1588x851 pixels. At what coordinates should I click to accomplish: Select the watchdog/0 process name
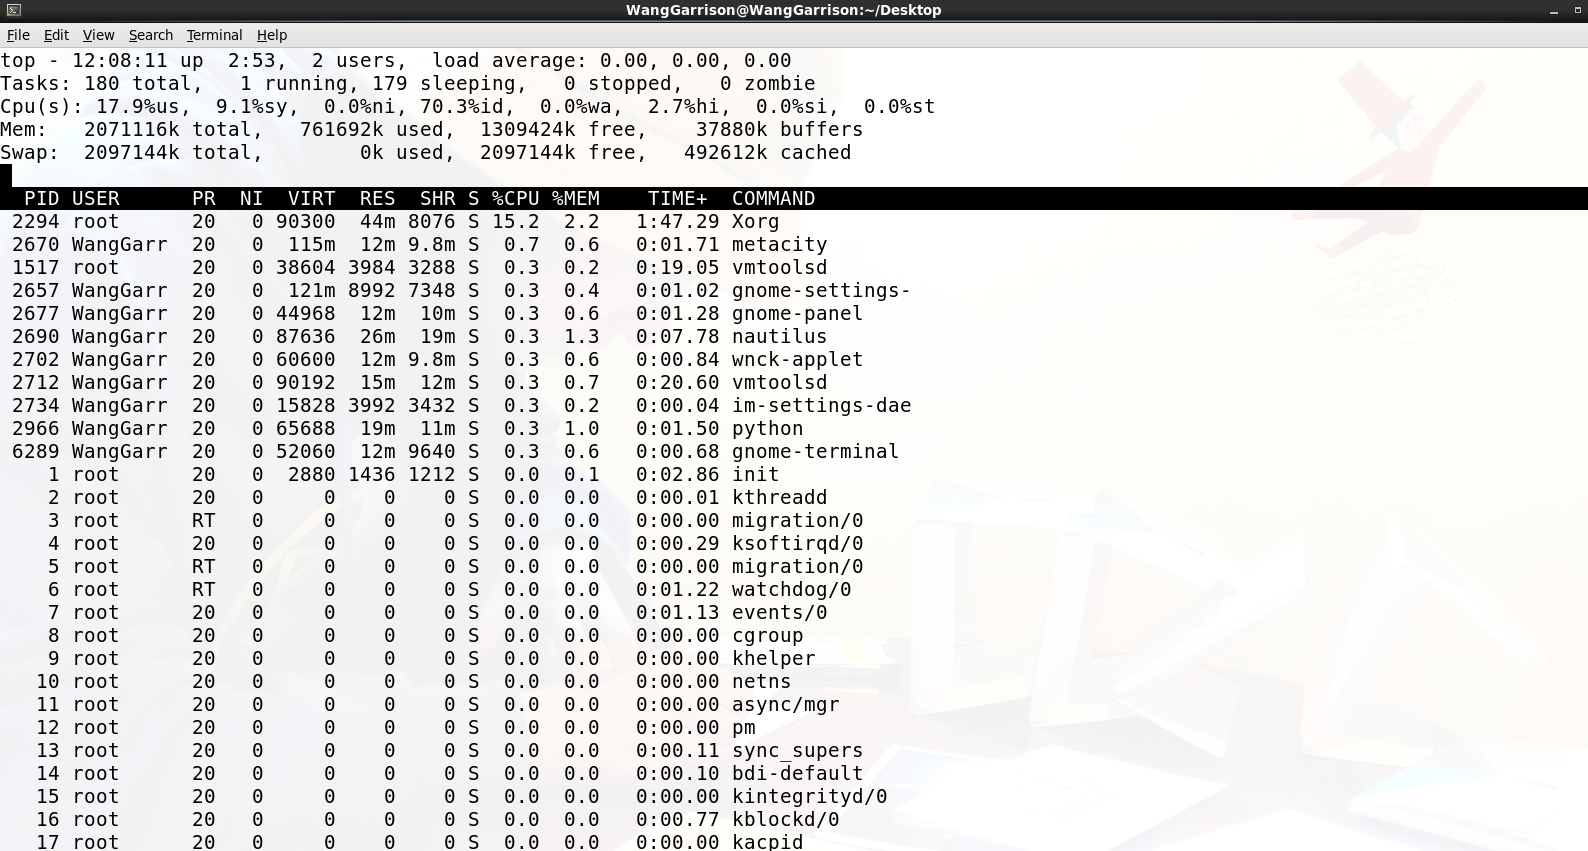(x=792, y=590)
